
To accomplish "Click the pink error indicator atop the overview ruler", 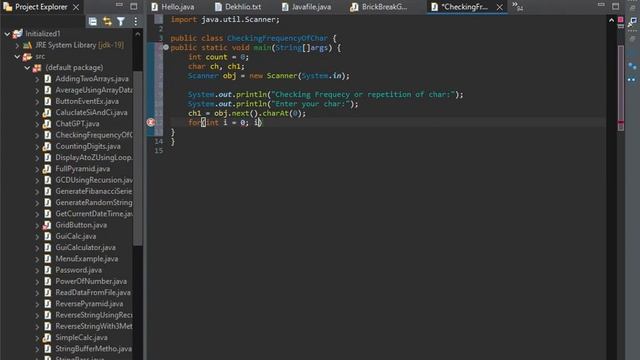I will click(x=620, y=20).
